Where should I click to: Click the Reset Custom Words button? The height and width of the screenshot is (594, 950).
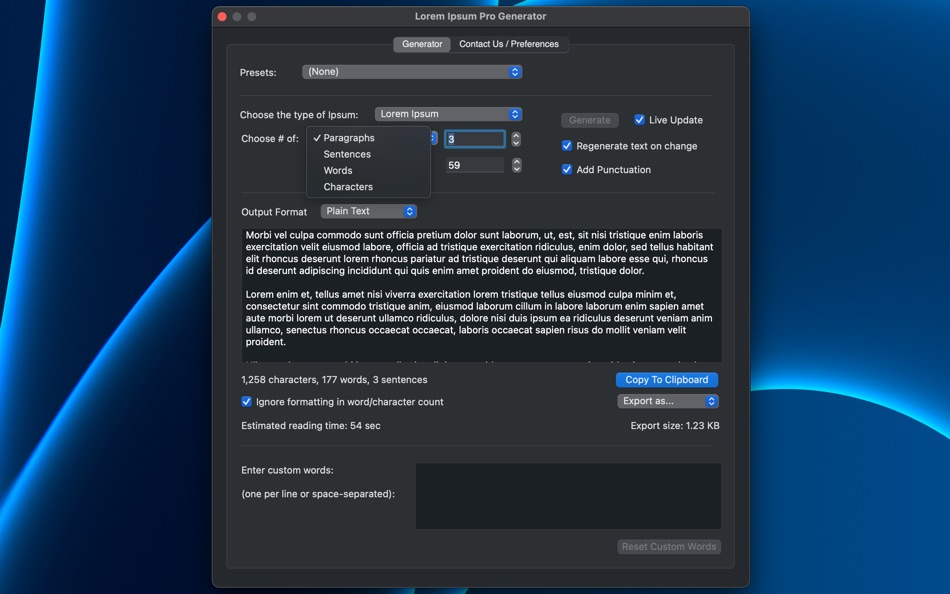click(668, 546)
